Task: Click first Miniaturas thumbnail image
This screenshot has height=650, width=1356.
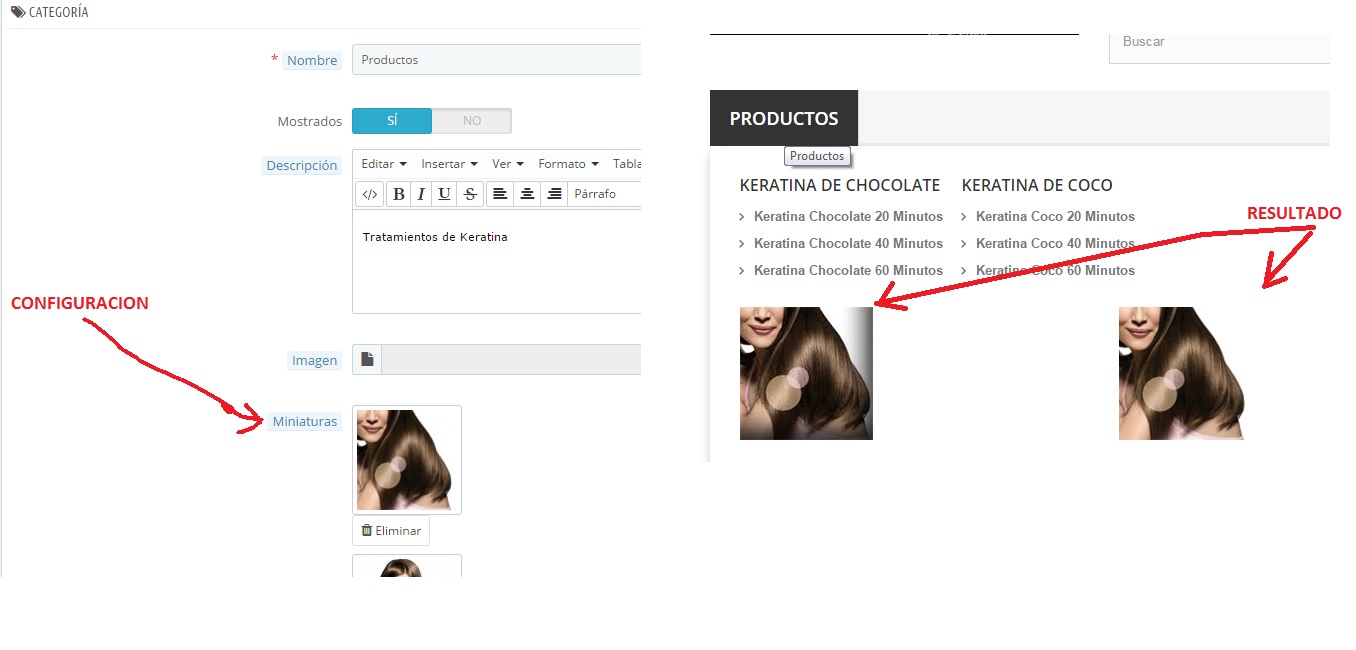Action: 407,460
